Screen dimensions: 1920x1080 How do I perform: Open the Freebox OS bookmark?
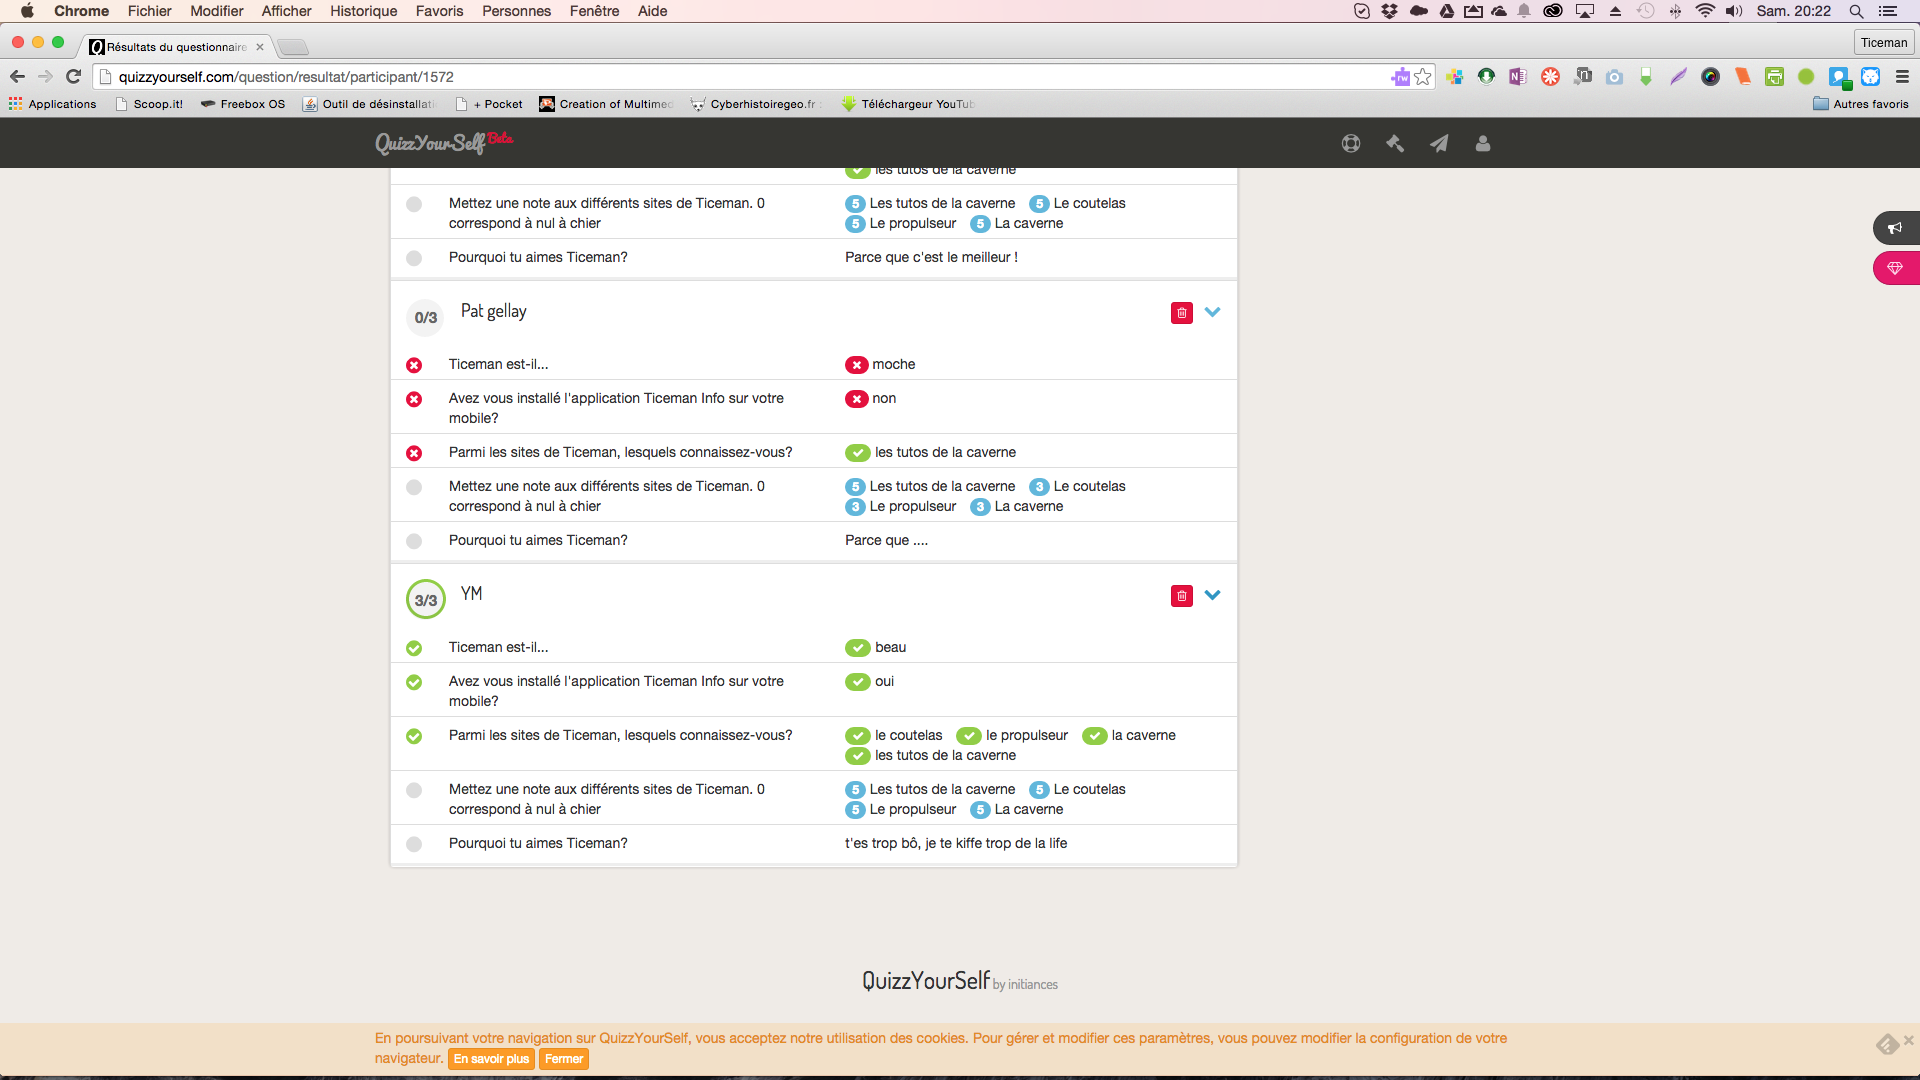(243, 104)
